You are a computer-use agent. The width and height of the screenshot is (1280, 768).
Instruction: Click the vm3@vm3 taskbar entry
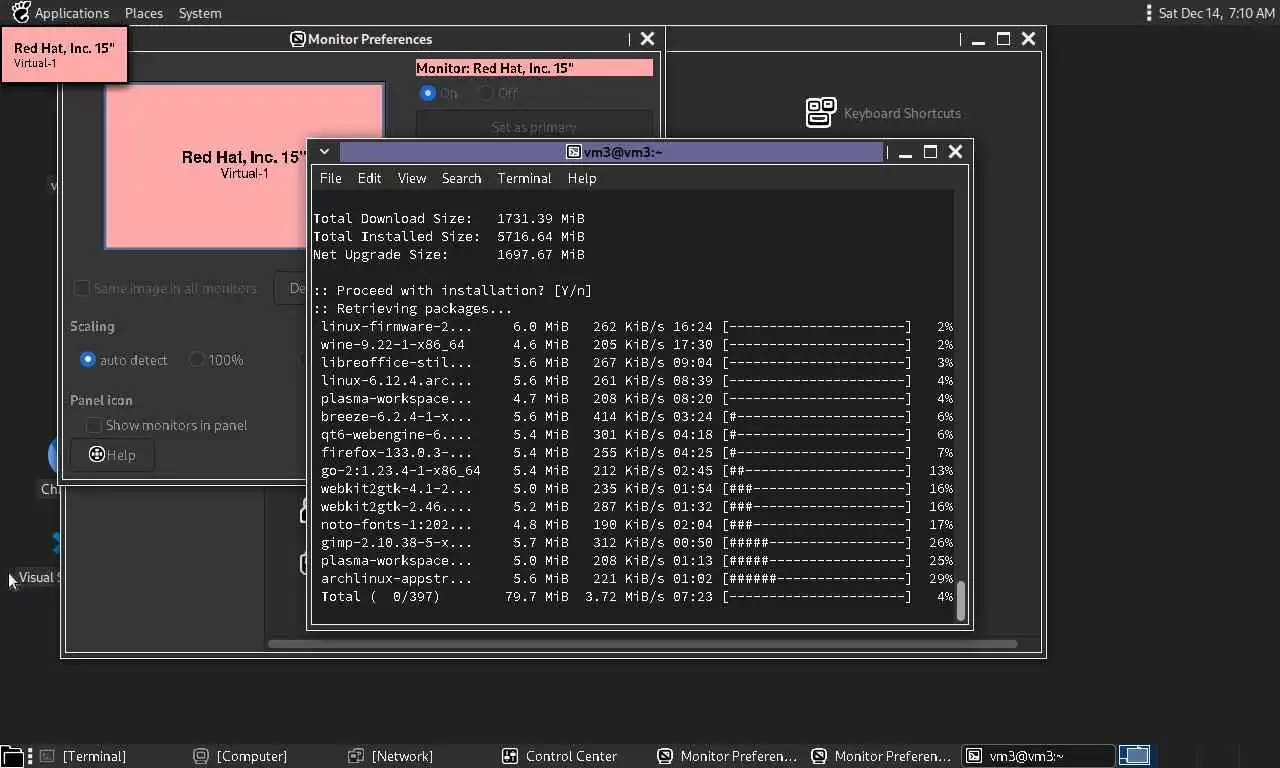(1037, 756)
